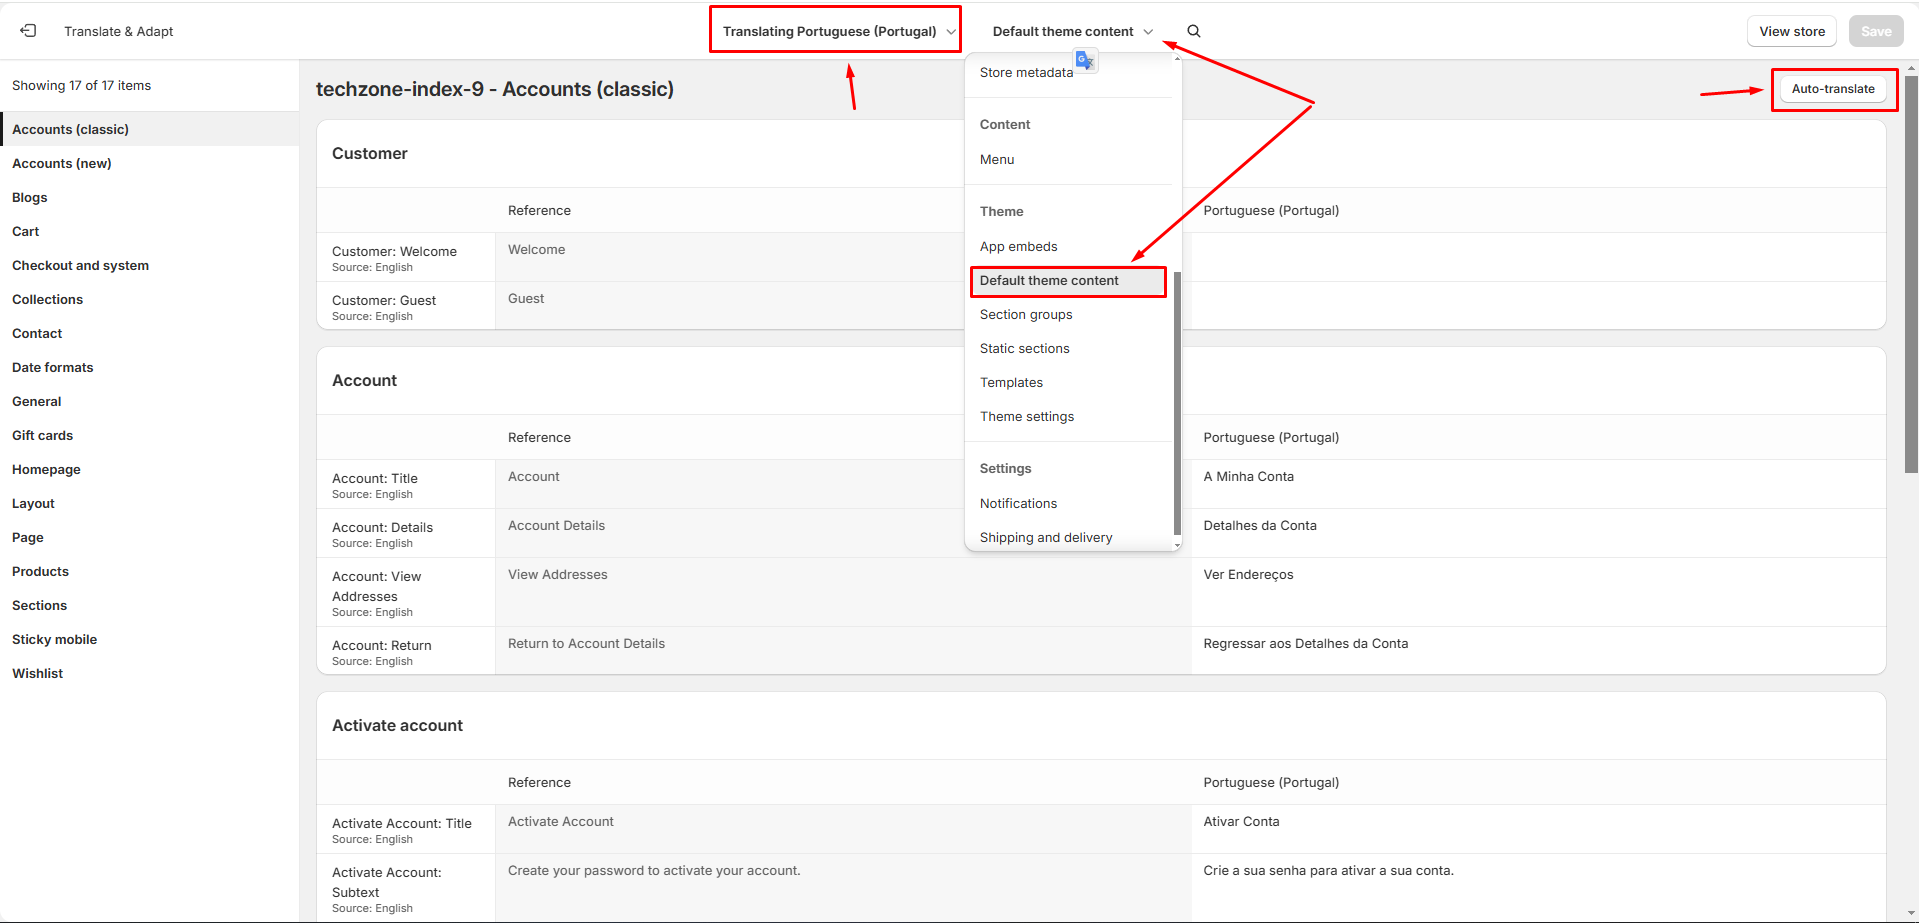Expand the Translating Portuguese (Portugal) language dropdown

point(837,31)
